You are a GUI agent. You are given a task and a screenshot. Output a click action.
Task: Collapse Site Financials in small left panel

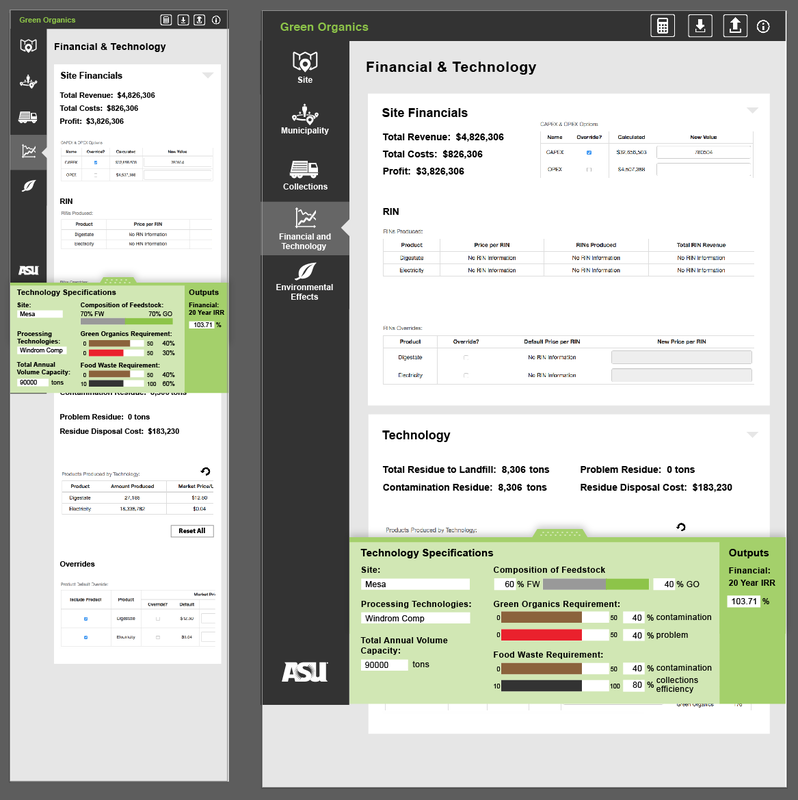coord(207,75)
